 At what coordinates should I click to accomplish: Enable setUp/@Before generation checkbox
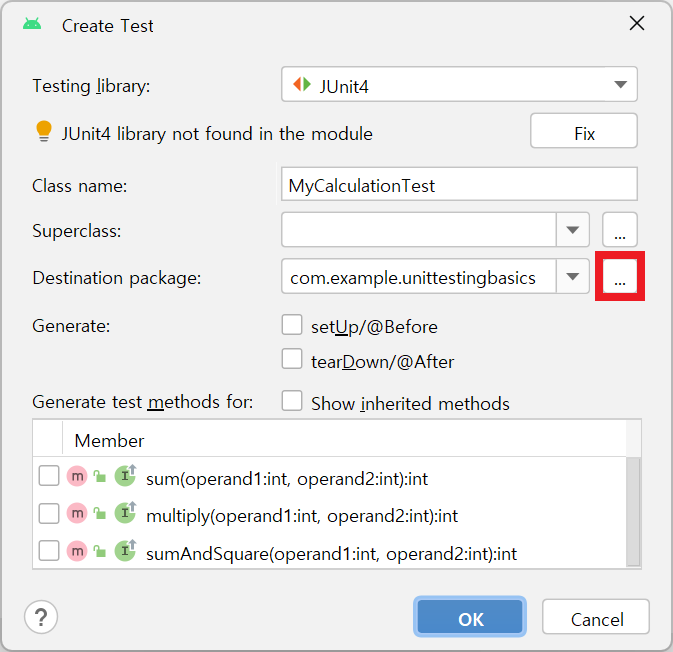point(292,324)
